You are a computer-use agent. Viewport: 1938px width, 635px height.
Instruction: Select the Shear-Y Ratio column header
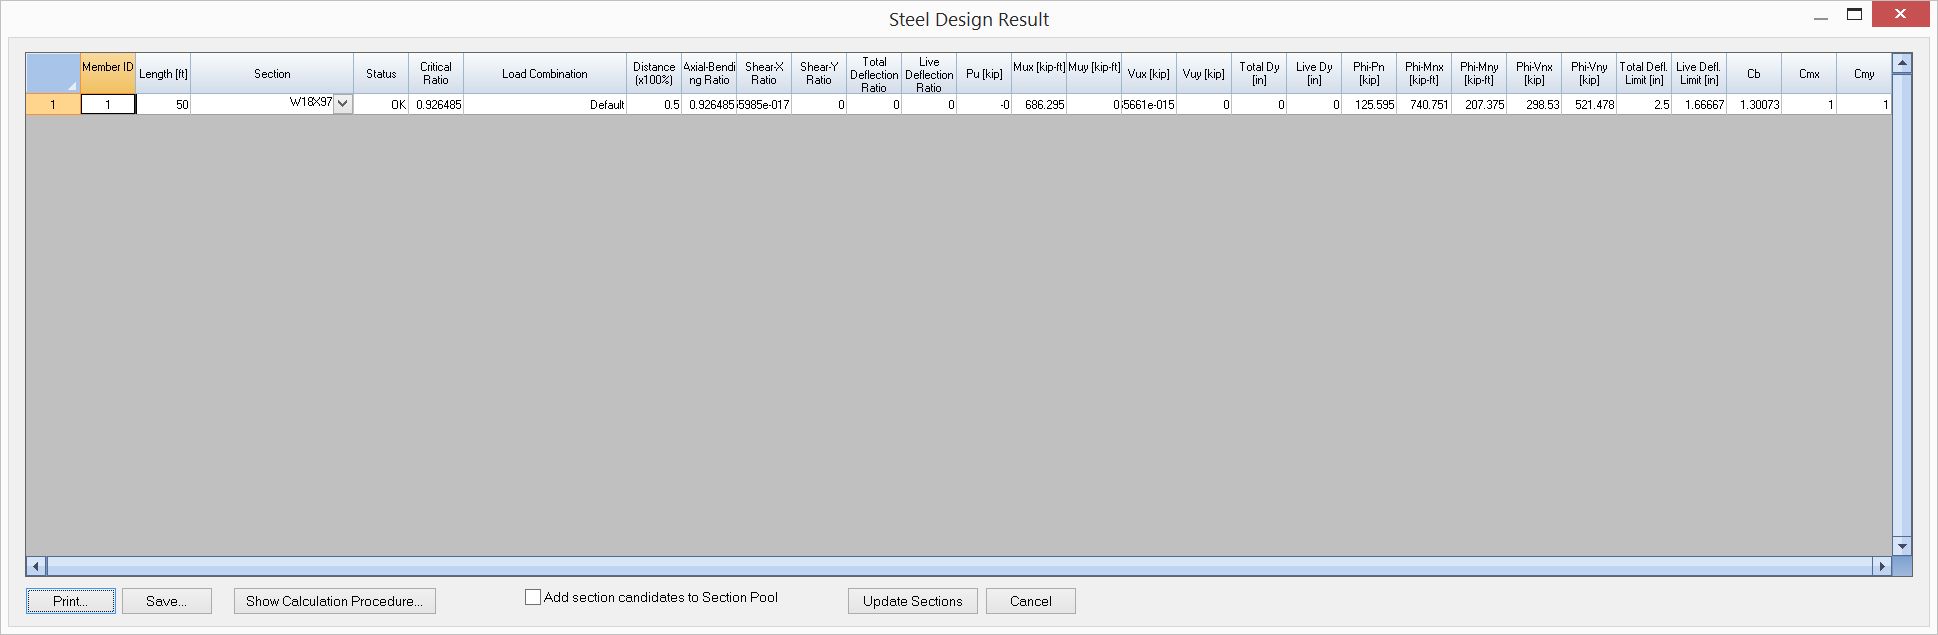[x=819, y=74]
